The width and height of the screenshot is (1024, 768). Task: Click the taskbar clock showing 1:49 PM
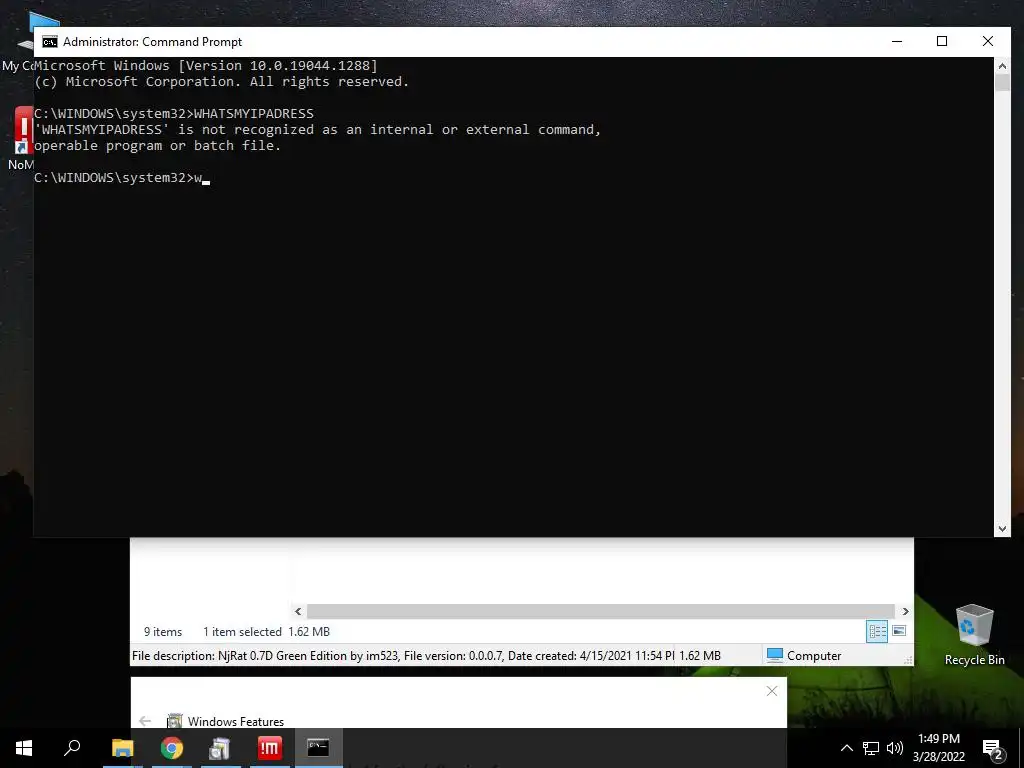[938, 739]
